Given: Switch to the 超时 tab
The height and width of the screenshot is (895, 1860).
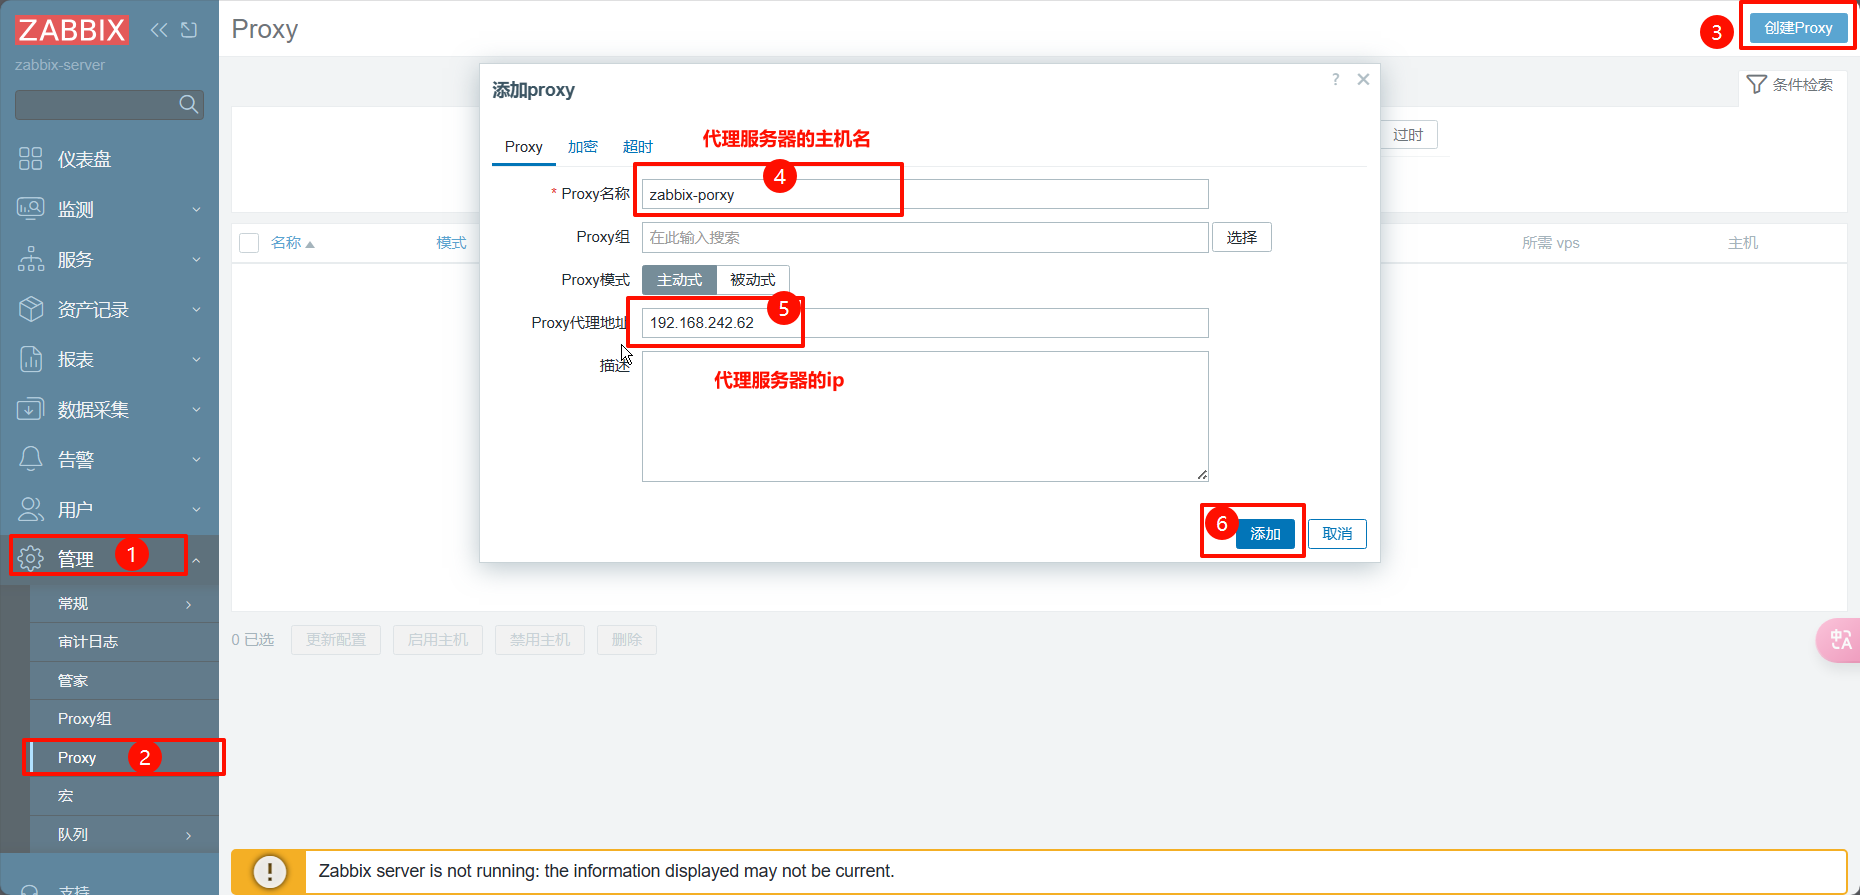Looking at the screenshot, I should 638,147.
